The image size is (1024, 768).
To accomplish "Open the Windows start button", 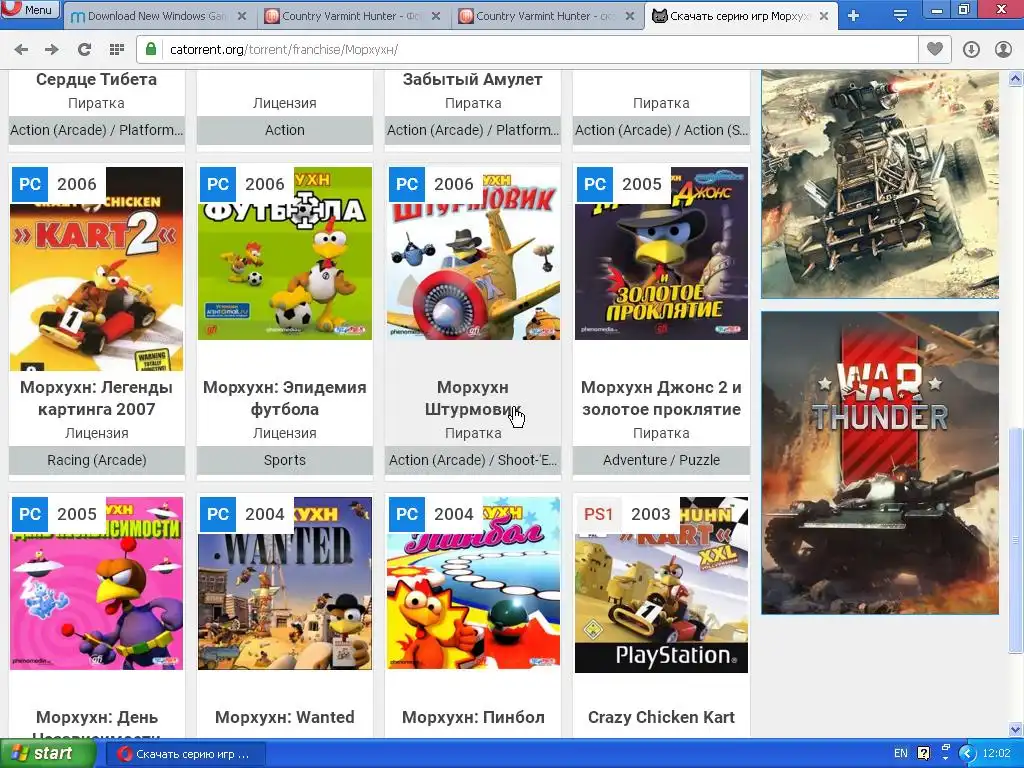I will click(x=47, y=754).
